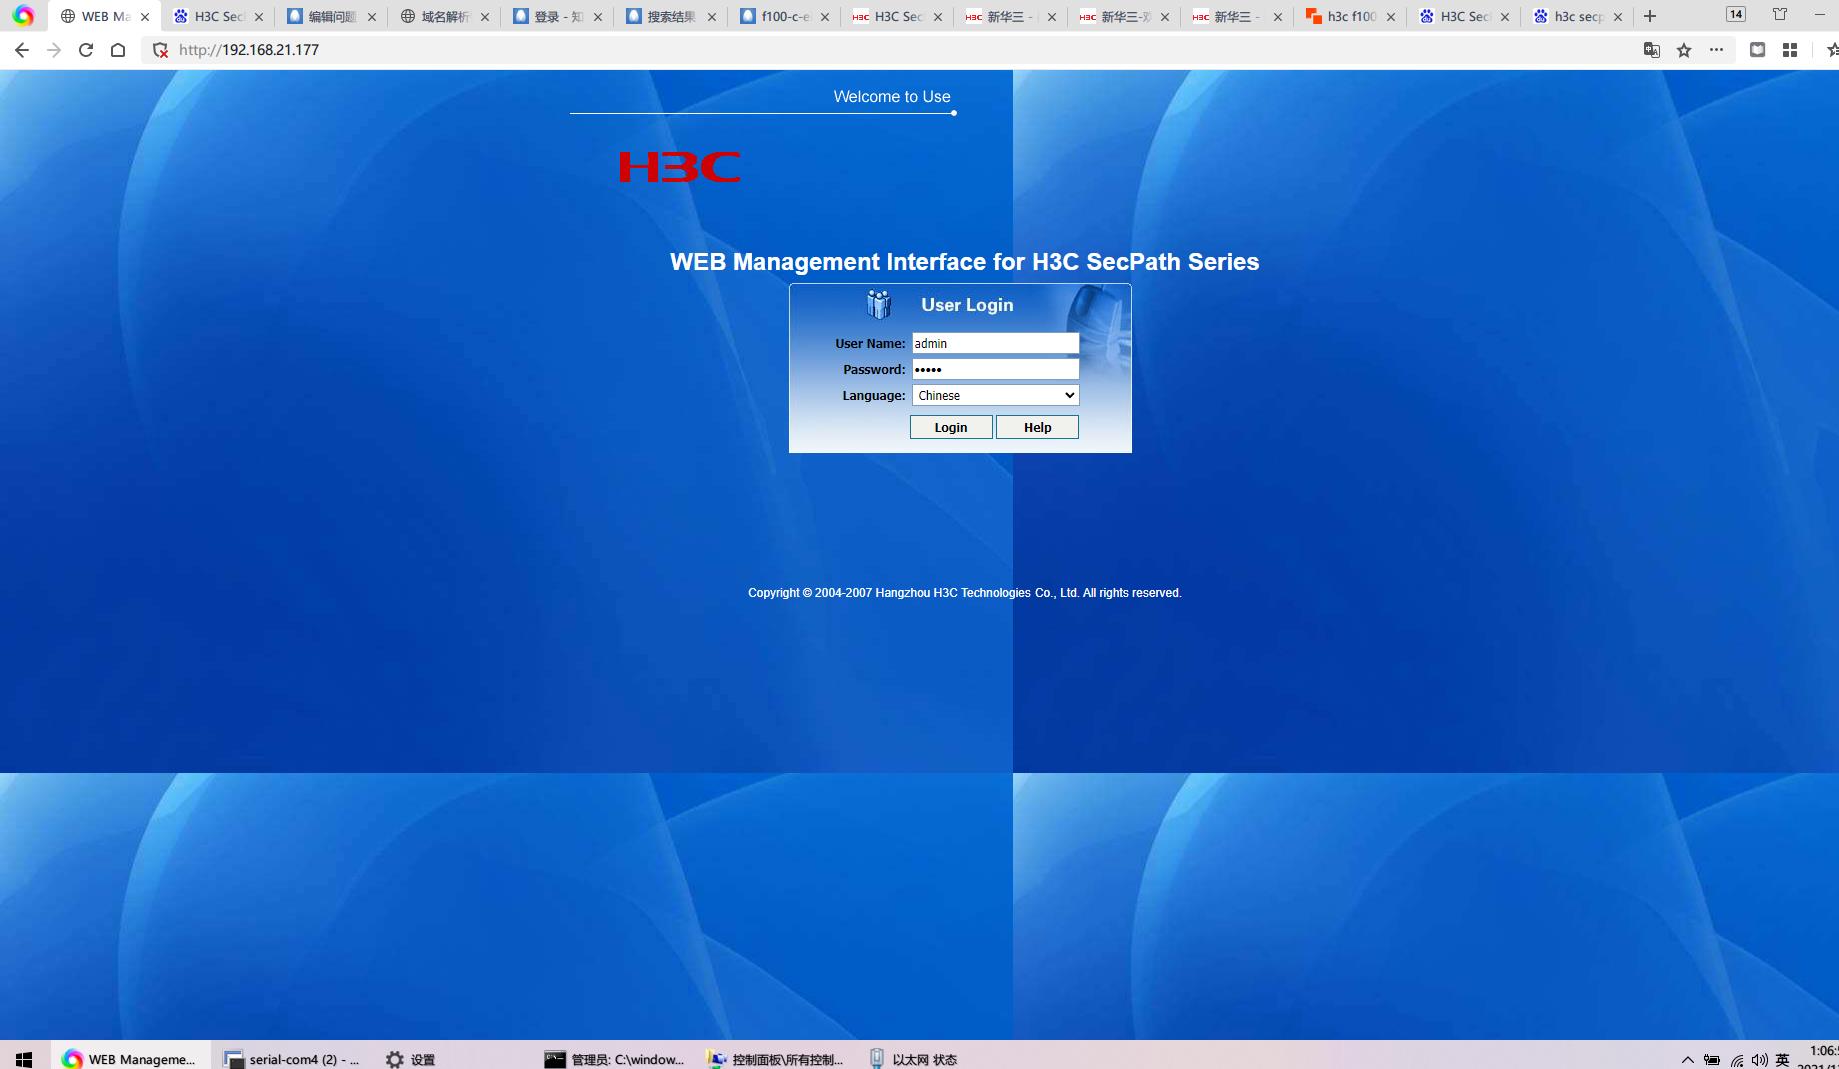Screen dimensions: 1839x1069
Task: Close the 域名解析 tab
Action: (485, 17)
